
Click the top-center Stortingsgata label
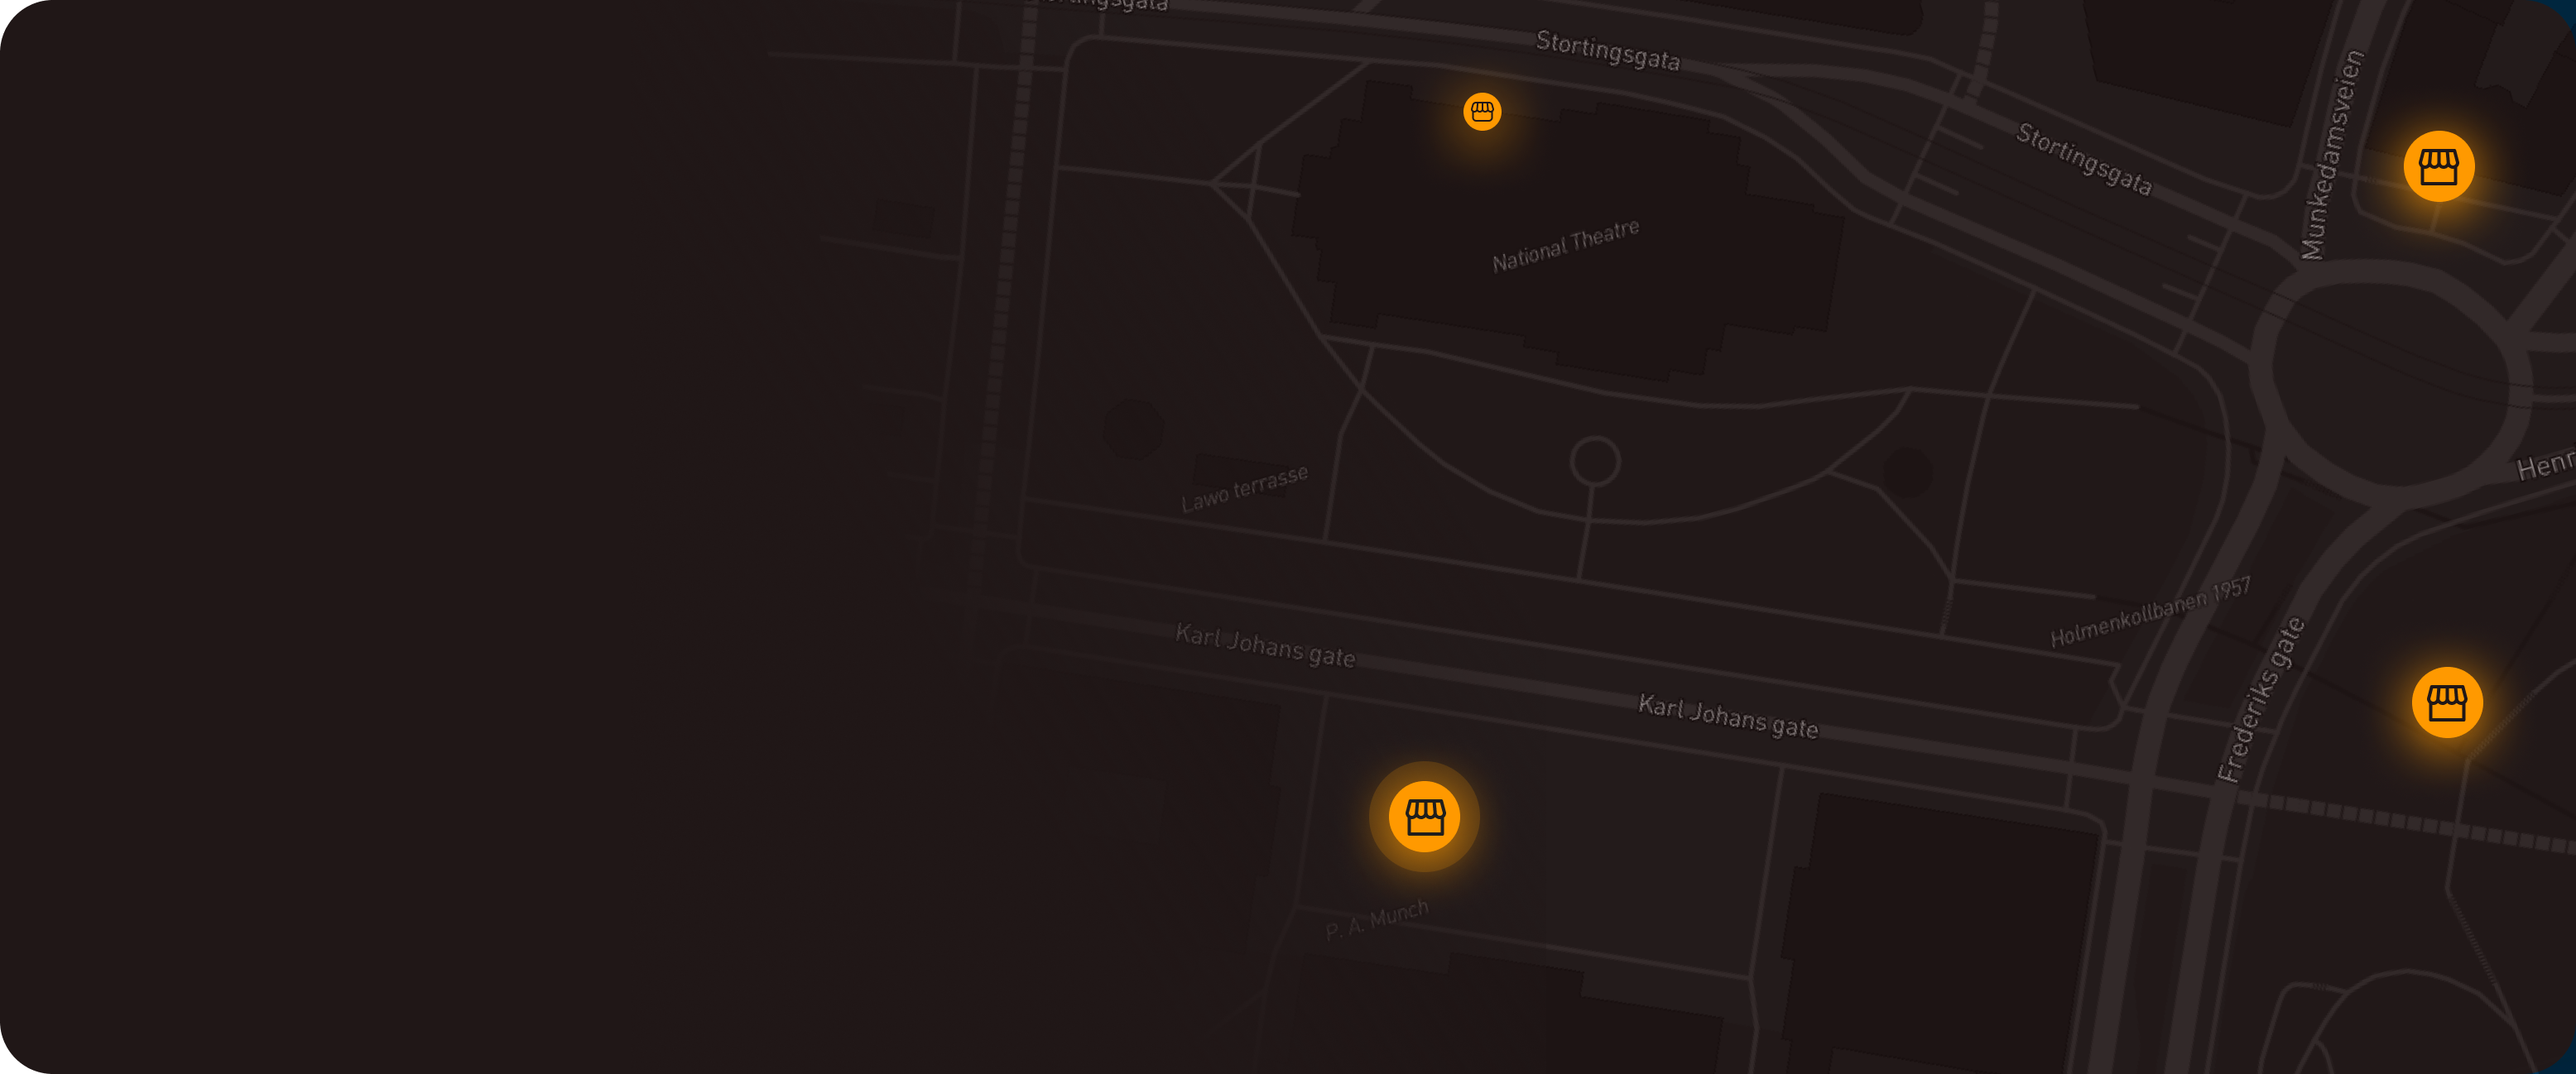(x=1607, y=50)
